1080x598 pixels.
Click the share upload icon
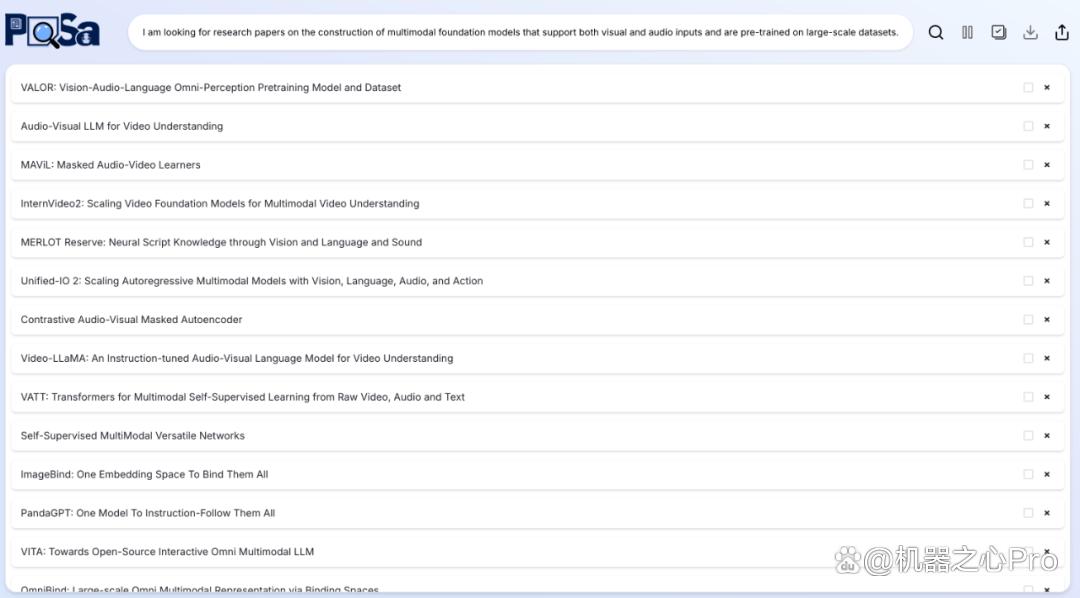tap(1061, 32)
